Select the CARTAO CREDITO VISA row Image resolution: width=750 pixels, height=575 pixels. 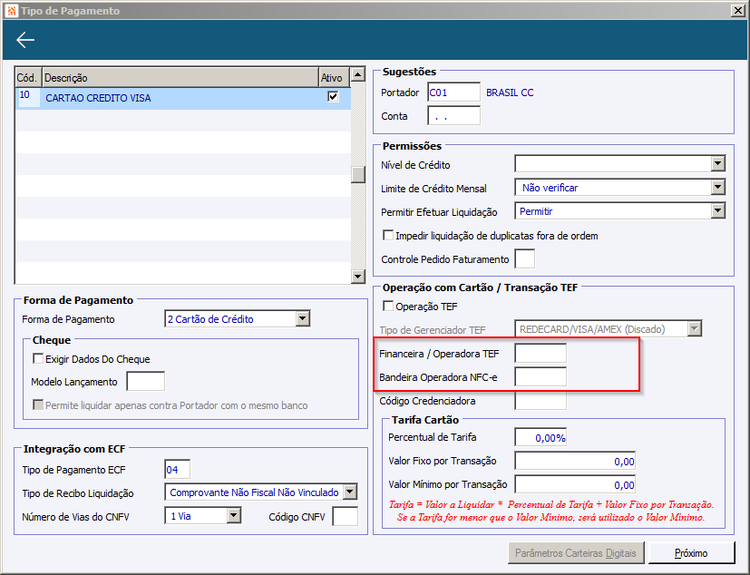click(183, 98)
